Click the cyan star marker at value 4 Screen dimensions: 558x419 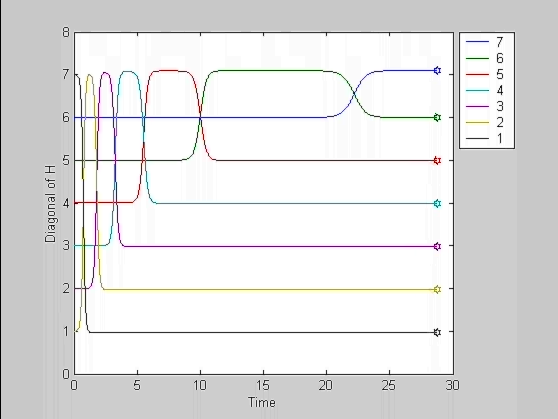(x=437, y=204)
